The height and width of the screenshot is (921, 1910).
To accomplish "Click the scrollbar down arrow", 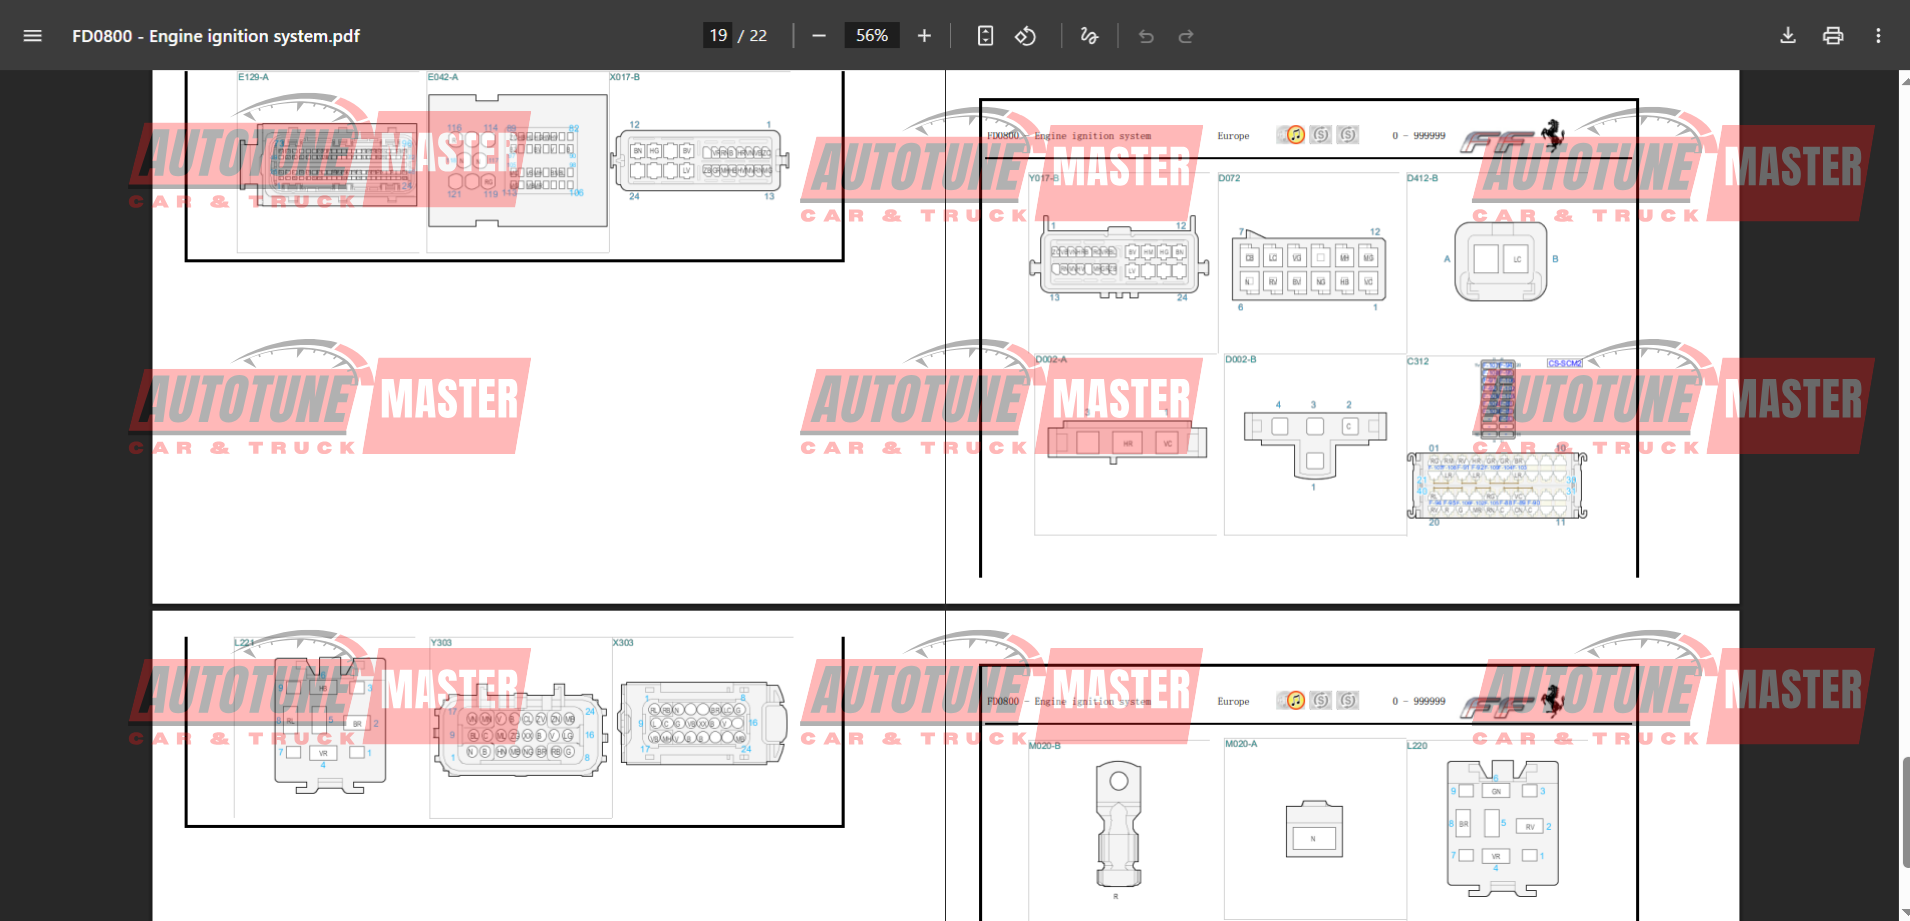I will click(x=1905, y=912).
